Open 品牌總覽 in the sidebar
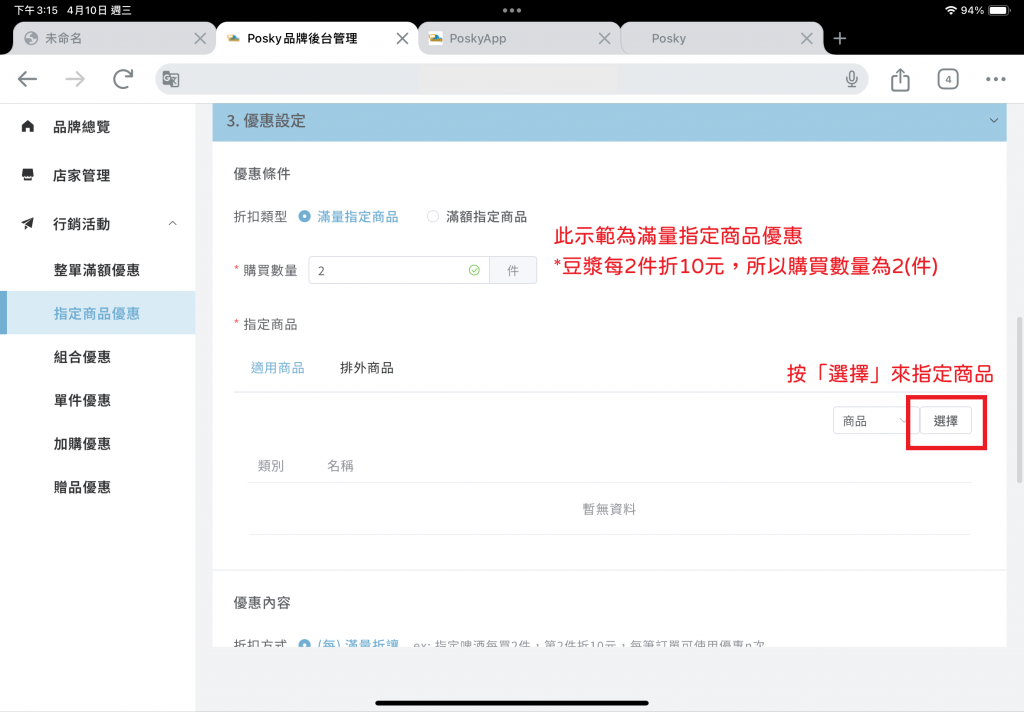The height and width of the screenshot is (712, 1024). click(82, 127)
